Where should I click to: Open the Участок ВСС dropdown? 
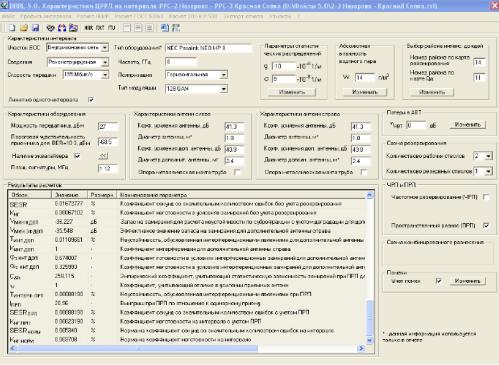tap(105, 48)
